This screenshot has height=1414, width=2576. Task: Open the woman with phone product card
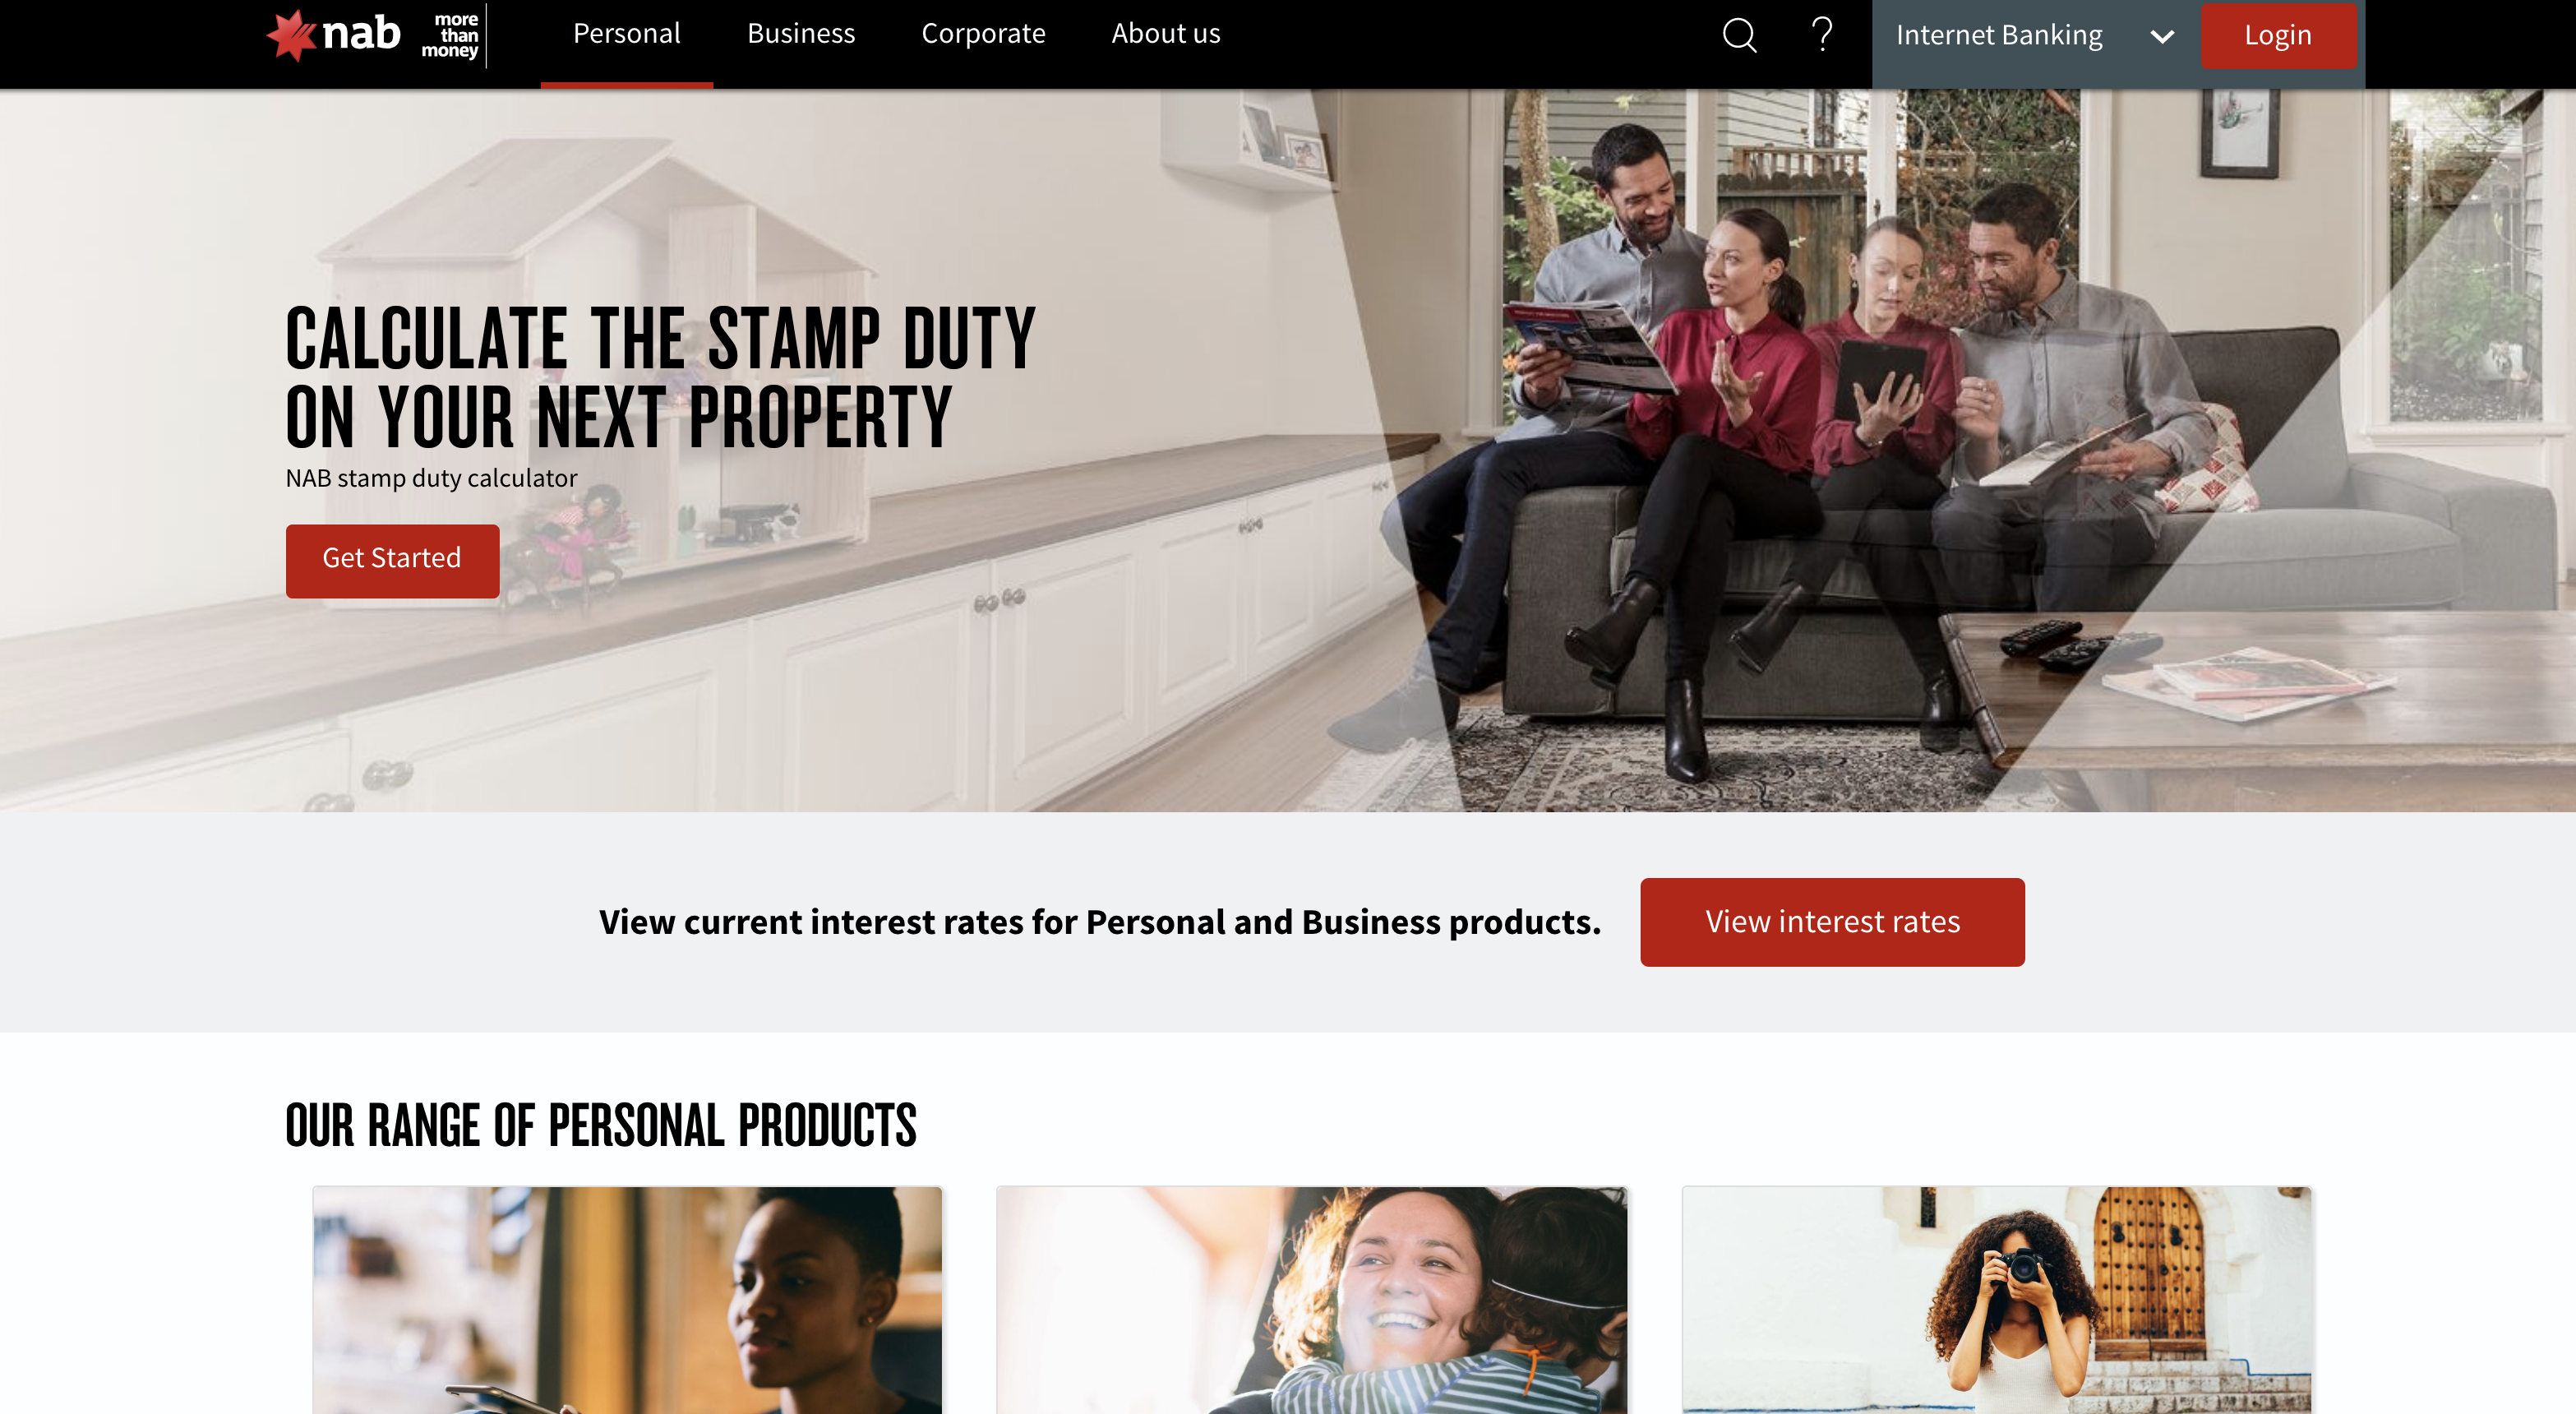pos(627,1300)
